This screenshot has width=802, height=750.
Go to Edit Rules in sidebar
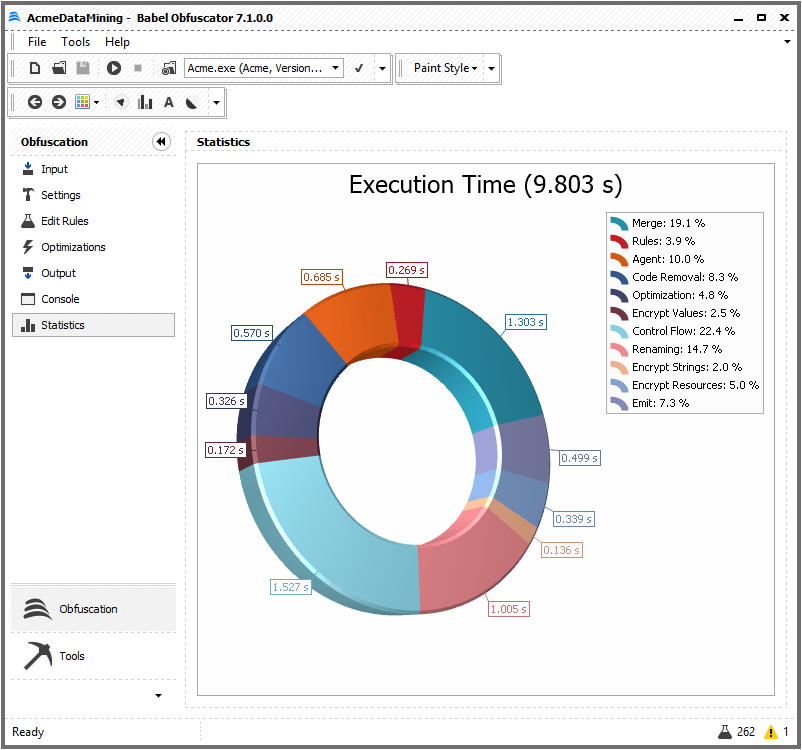(64, 221)
